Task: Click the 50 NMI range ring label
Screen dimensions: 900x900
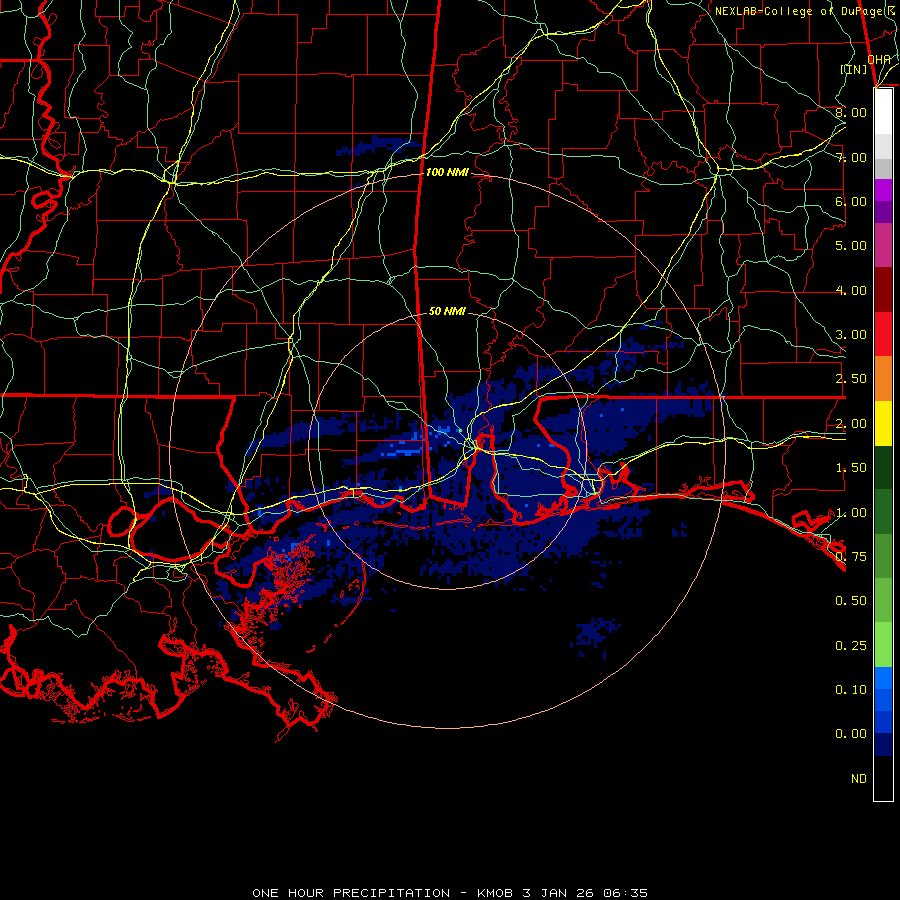Action: click(447, 311)
